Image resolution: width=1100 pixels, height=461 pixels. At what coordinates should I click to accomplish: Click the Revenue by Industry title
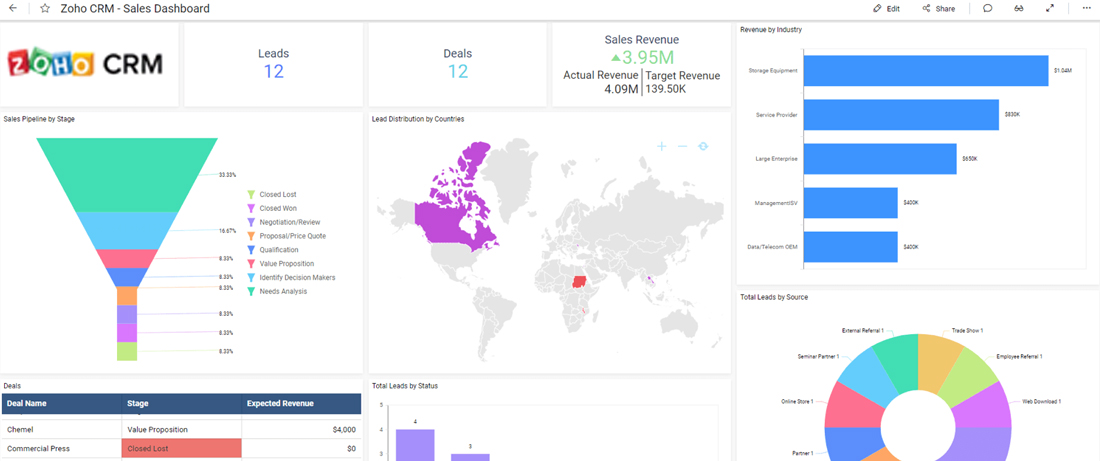[x=771, y=30]
